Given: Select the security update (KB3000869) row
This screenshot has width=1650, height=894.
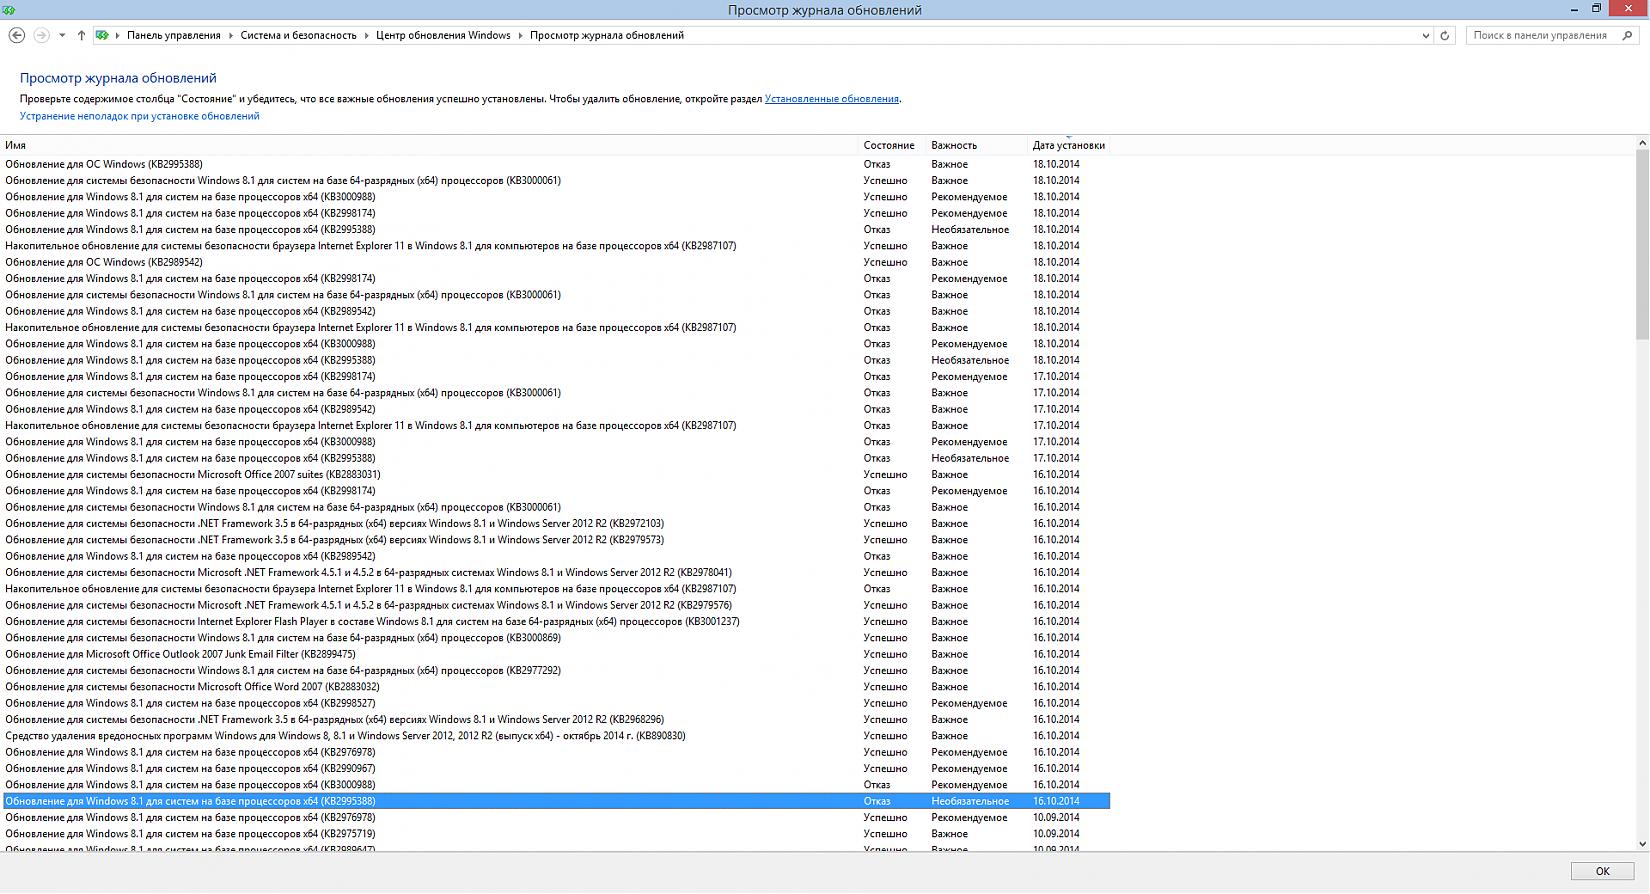Looking at the screenshot, I should 556,638.
